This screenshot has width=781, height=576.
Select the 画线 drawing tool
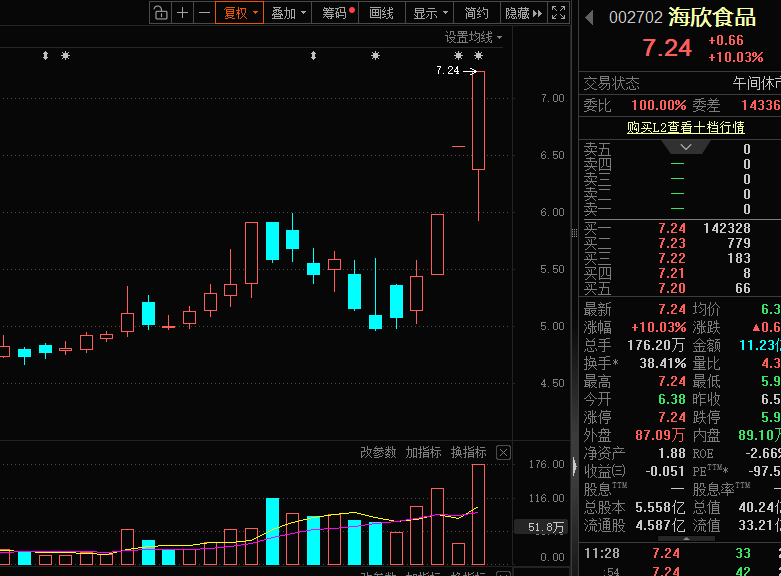pyautogui.click(x=381, y=13)
